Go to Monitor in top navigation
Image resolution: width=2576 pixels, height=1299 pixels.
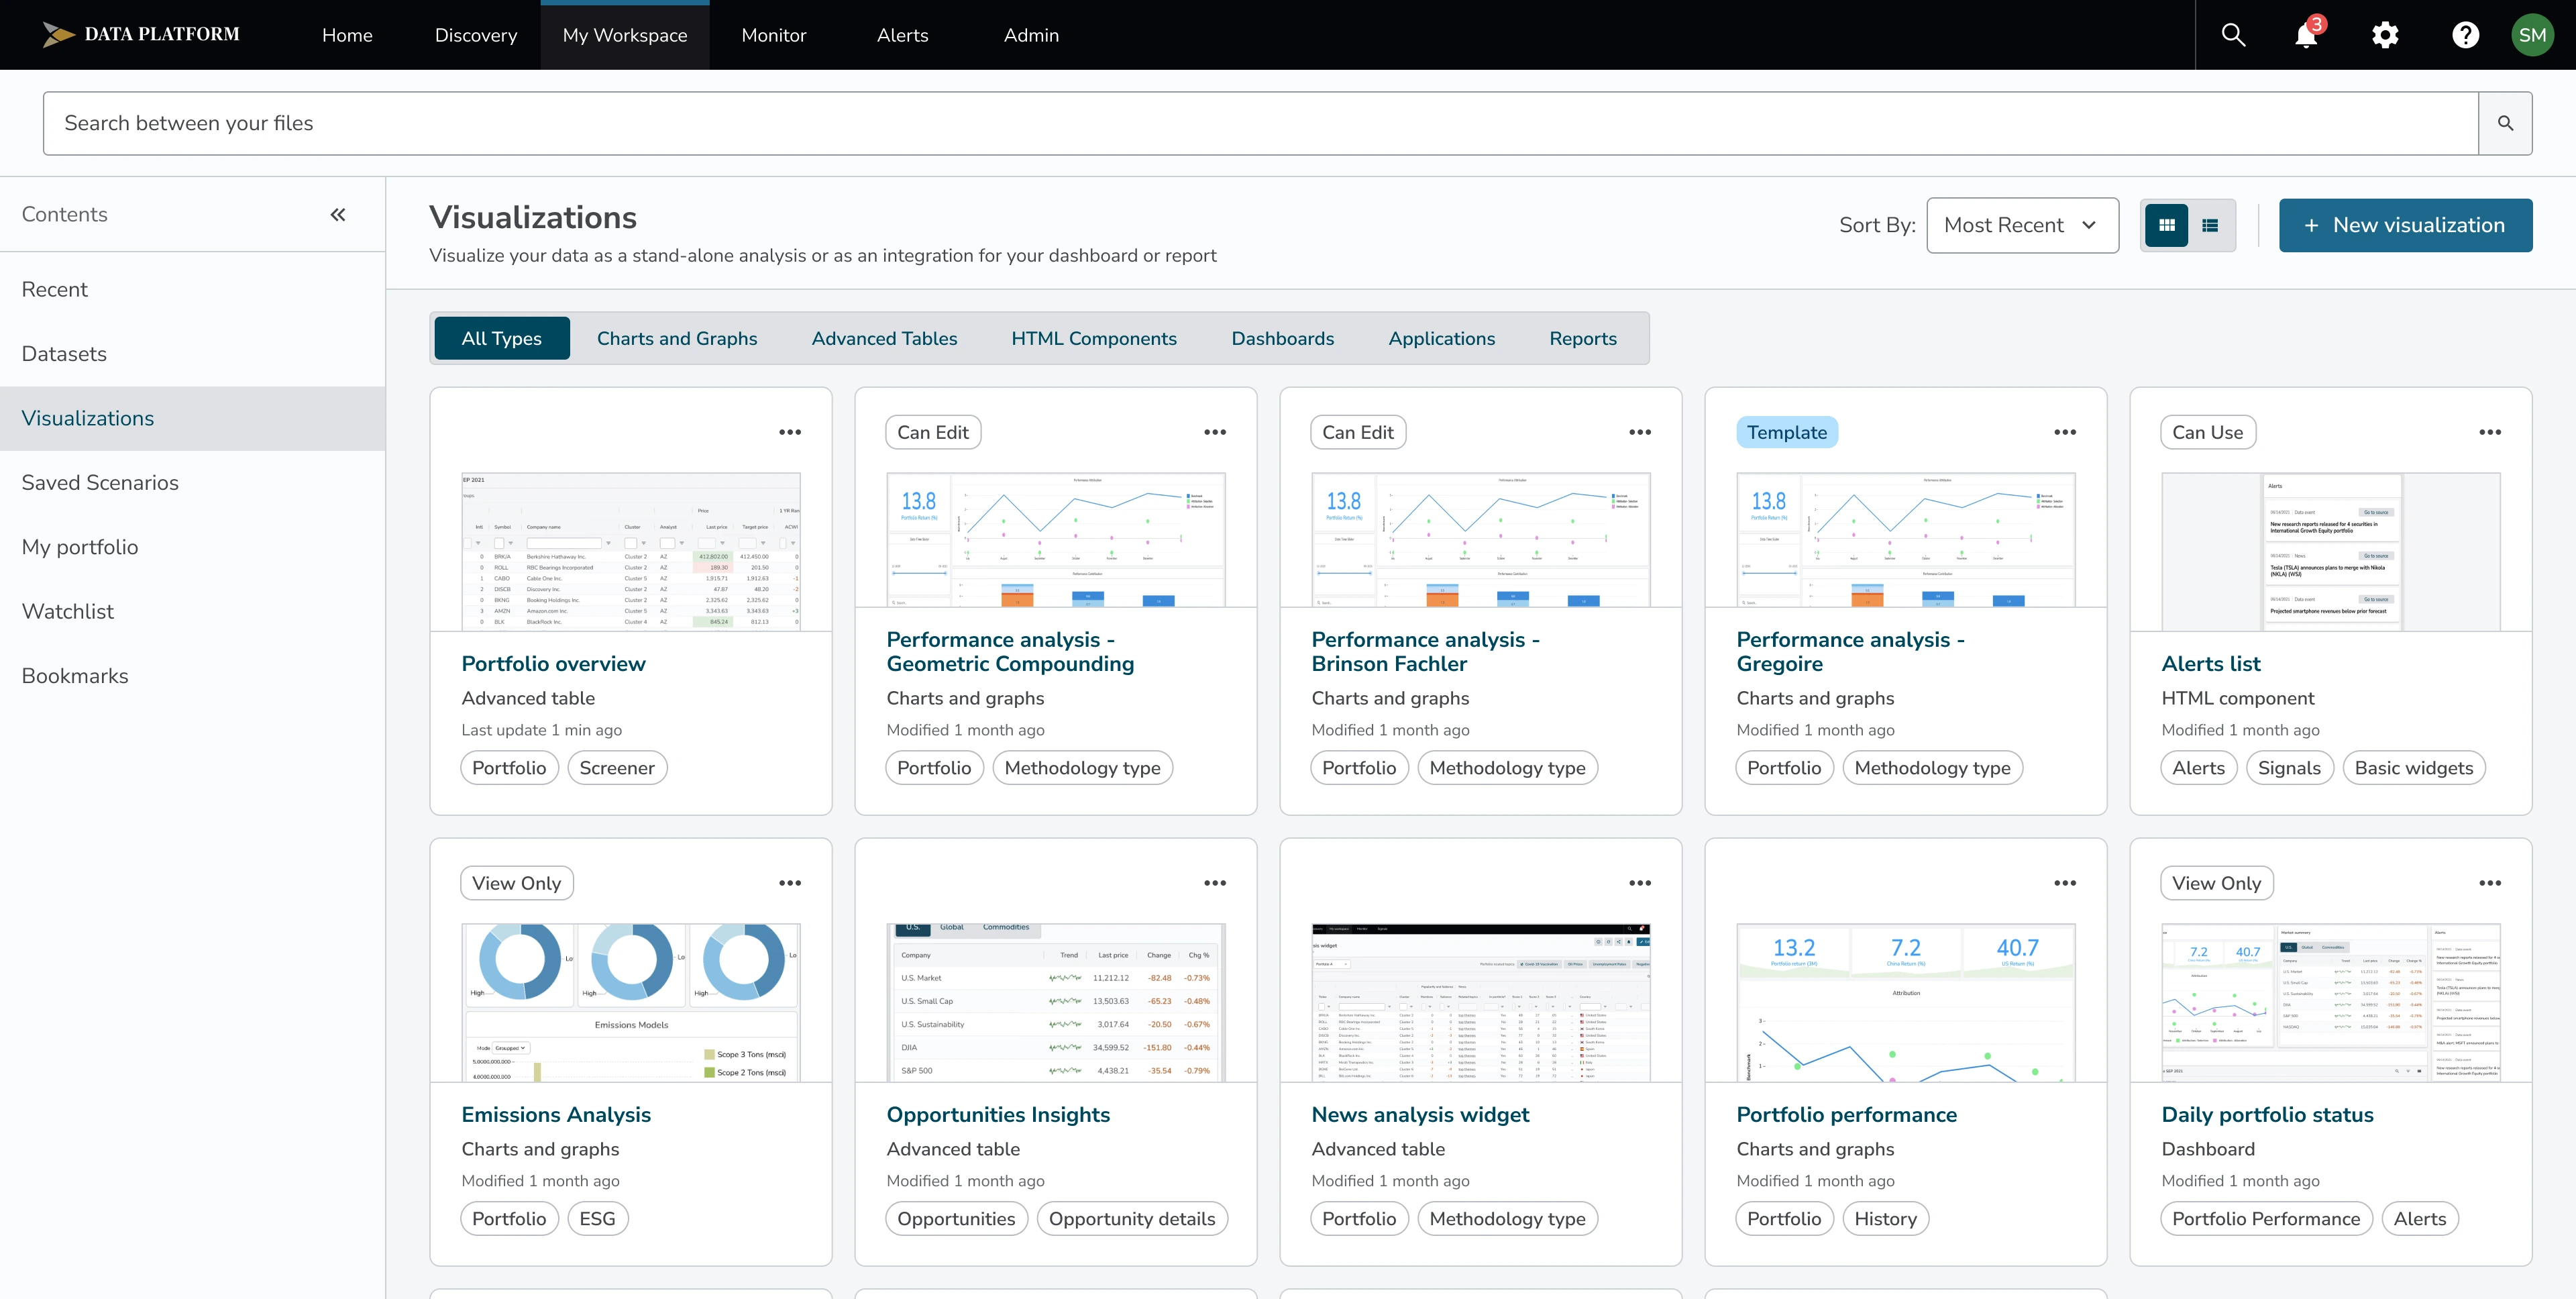(x=774, y=35)
